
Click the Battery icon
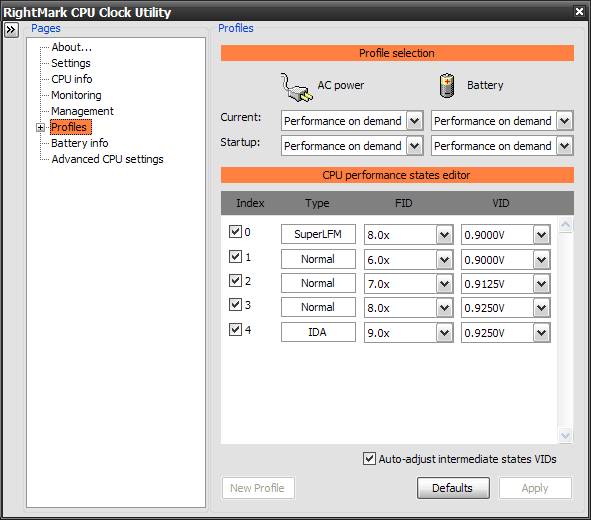pos(447,86)
